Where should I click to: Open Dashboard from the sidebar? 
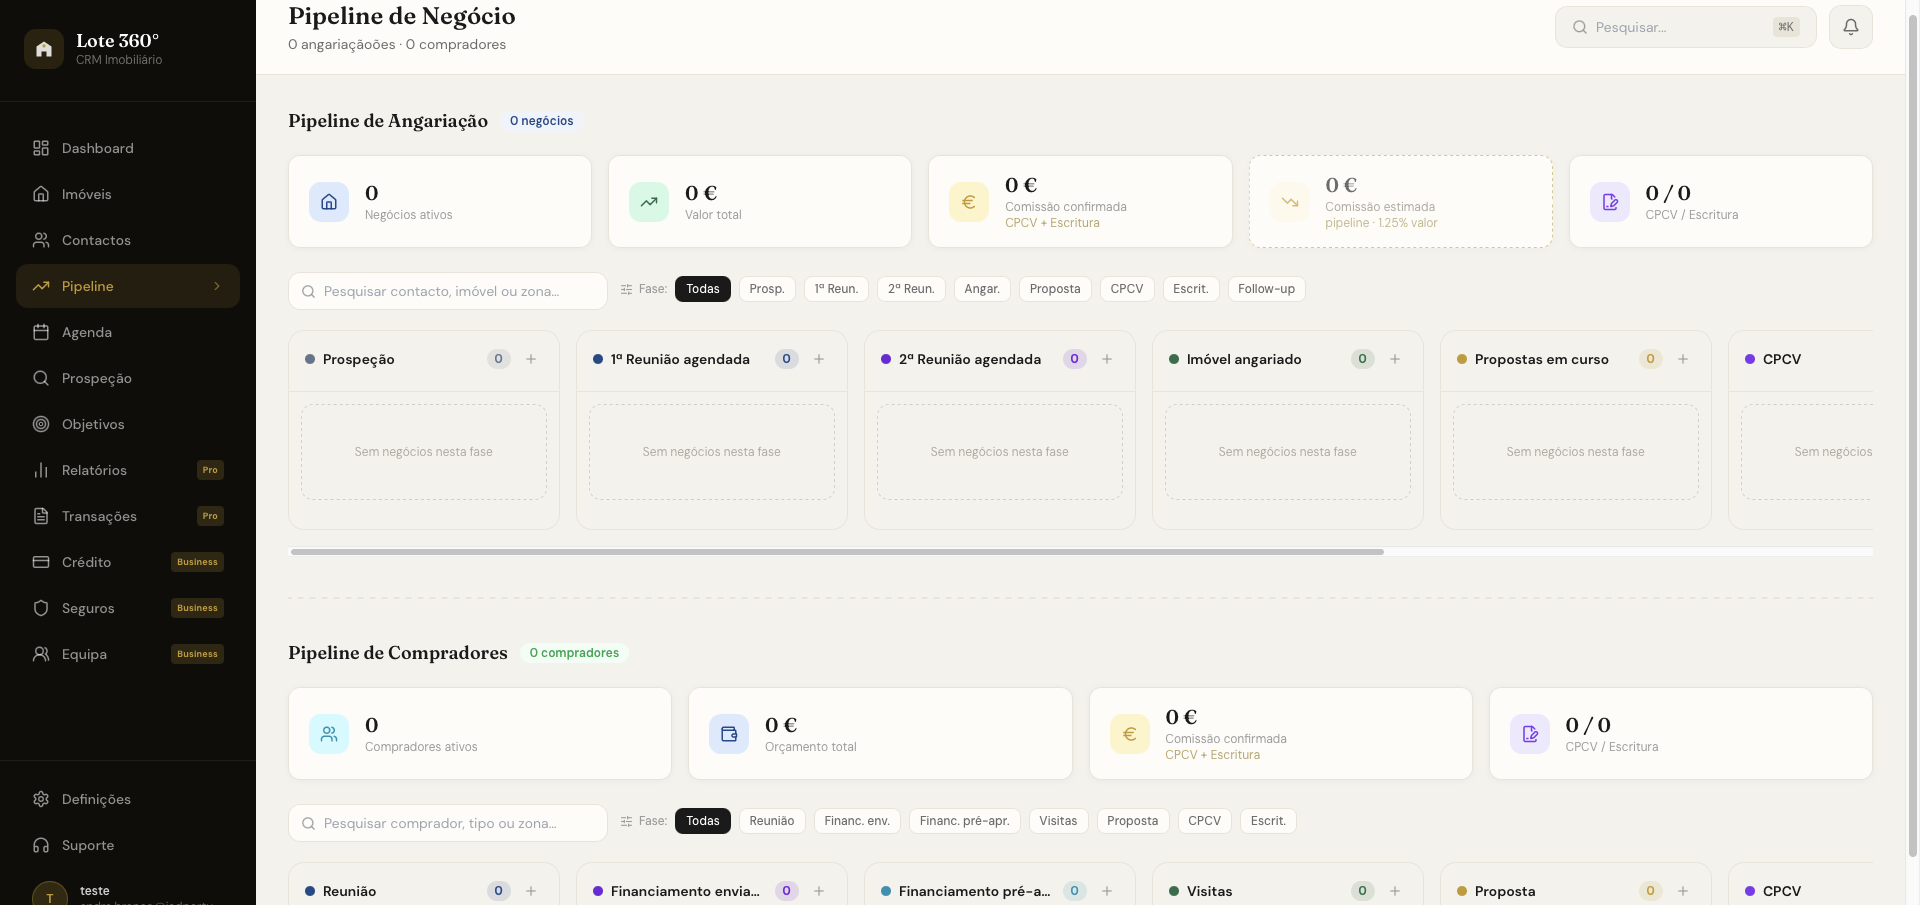128,148
